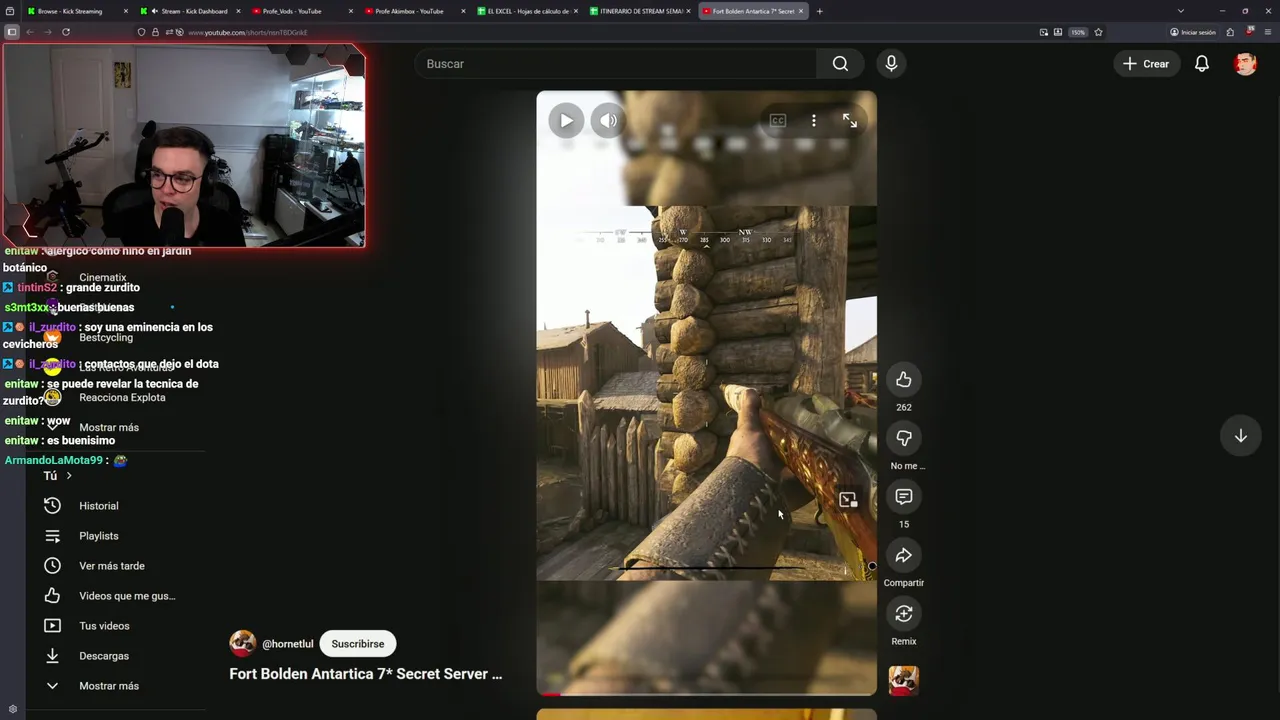Open the comments showing 15
This screenshot has height=720, width=1280.
click(x=904, y=497)
